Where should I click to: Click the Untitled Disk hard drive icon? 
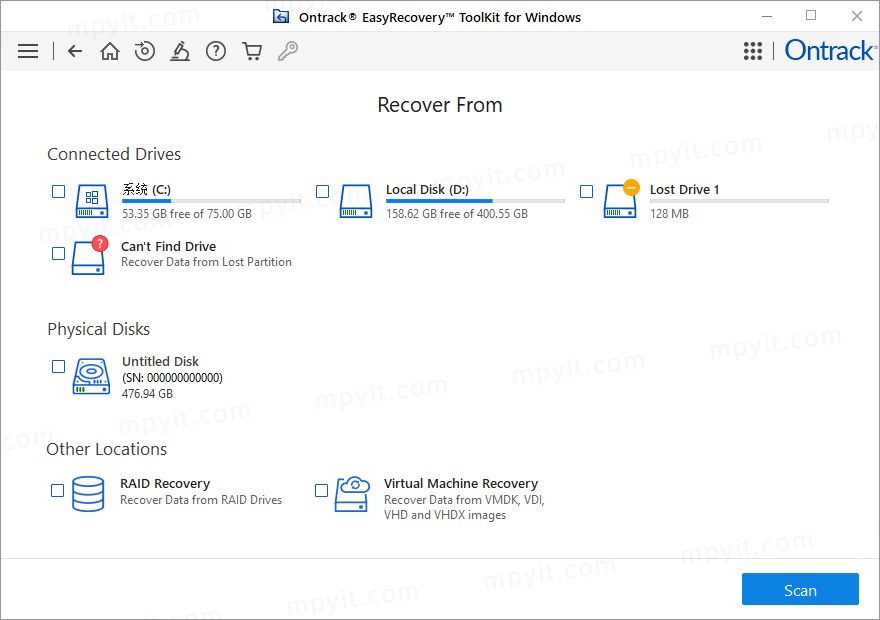[91, 376]
